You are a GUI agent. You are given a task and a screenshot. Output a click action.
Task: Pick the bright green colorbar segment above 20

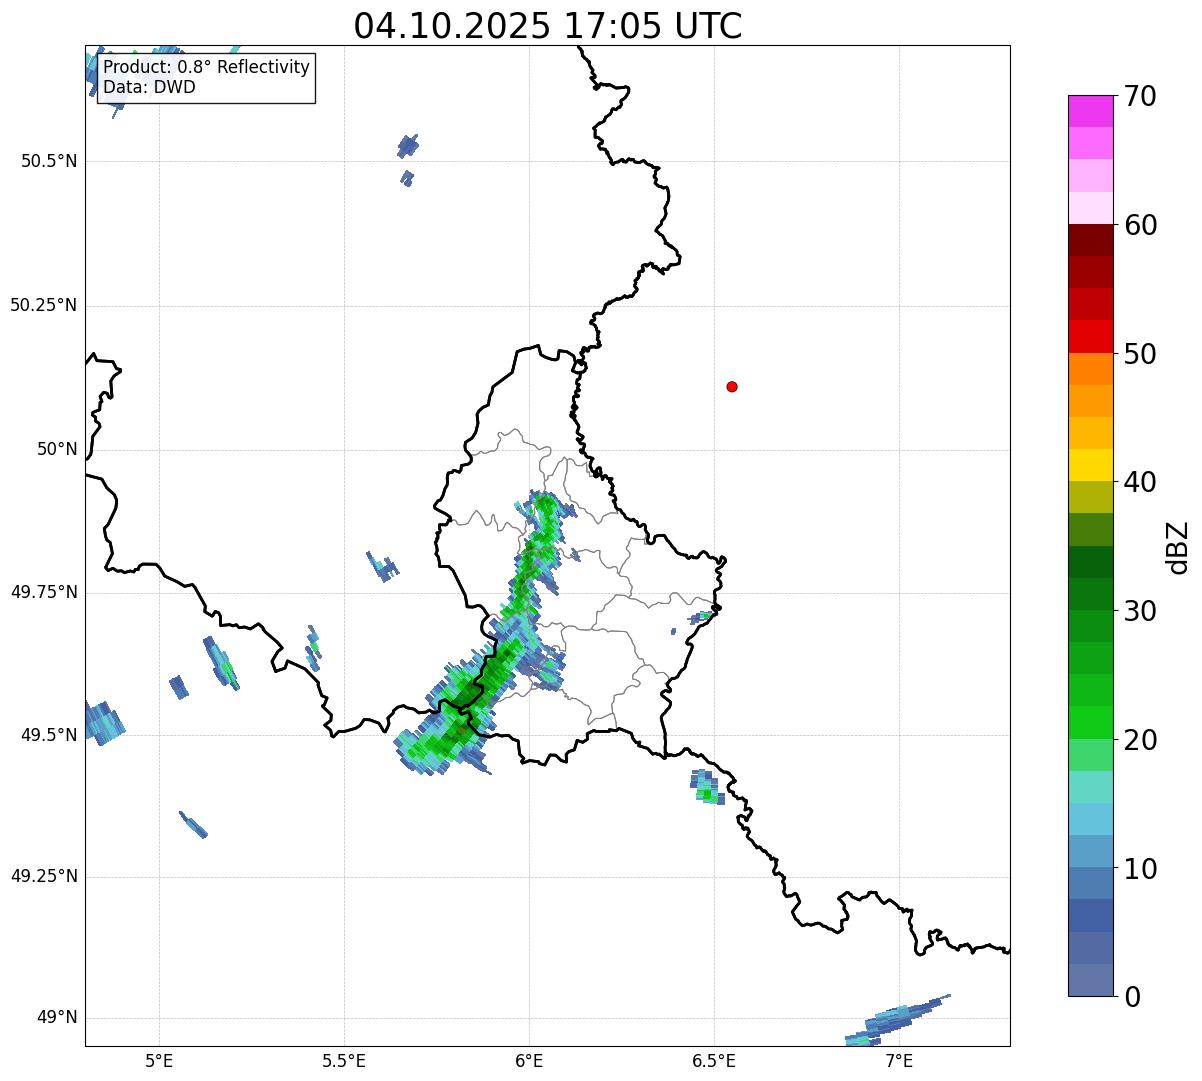pyautogui.click(x=1091, y=723)
